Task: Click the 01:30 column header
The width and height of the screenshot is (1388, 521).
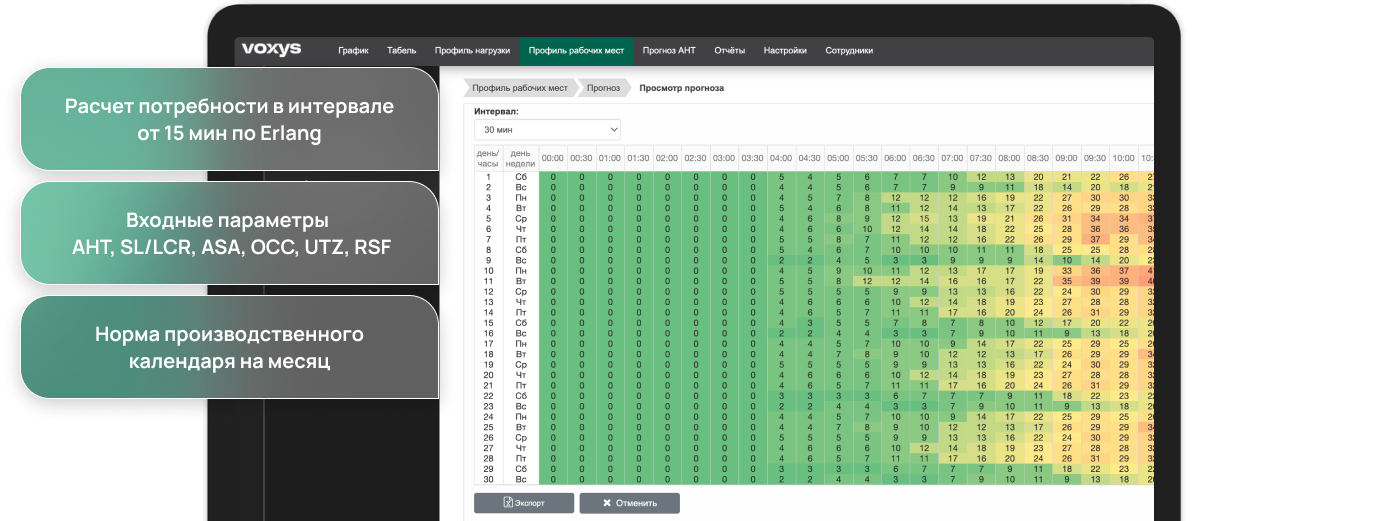Action: point(638,158)
